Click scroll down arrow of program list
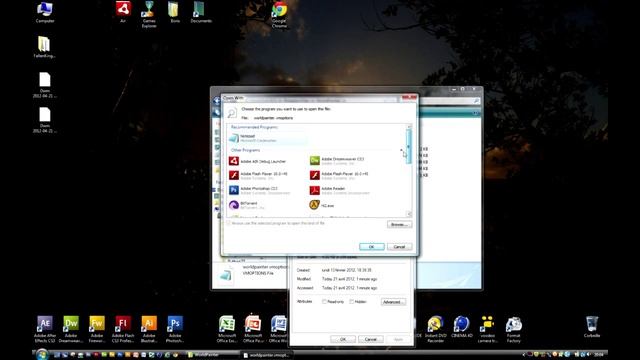 (x=409, y=214)
